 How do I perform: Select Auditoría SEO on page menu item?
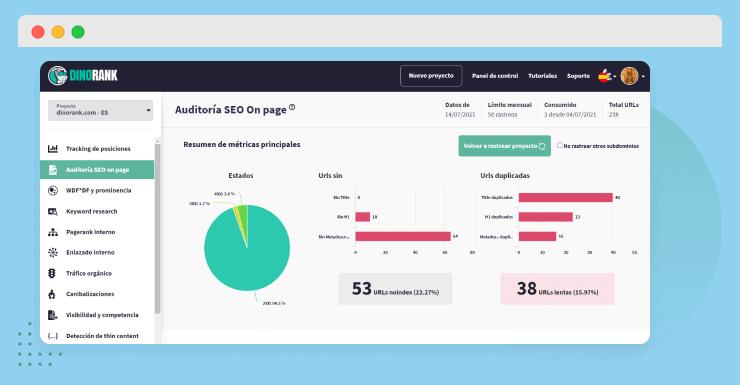tap(97, 170)
